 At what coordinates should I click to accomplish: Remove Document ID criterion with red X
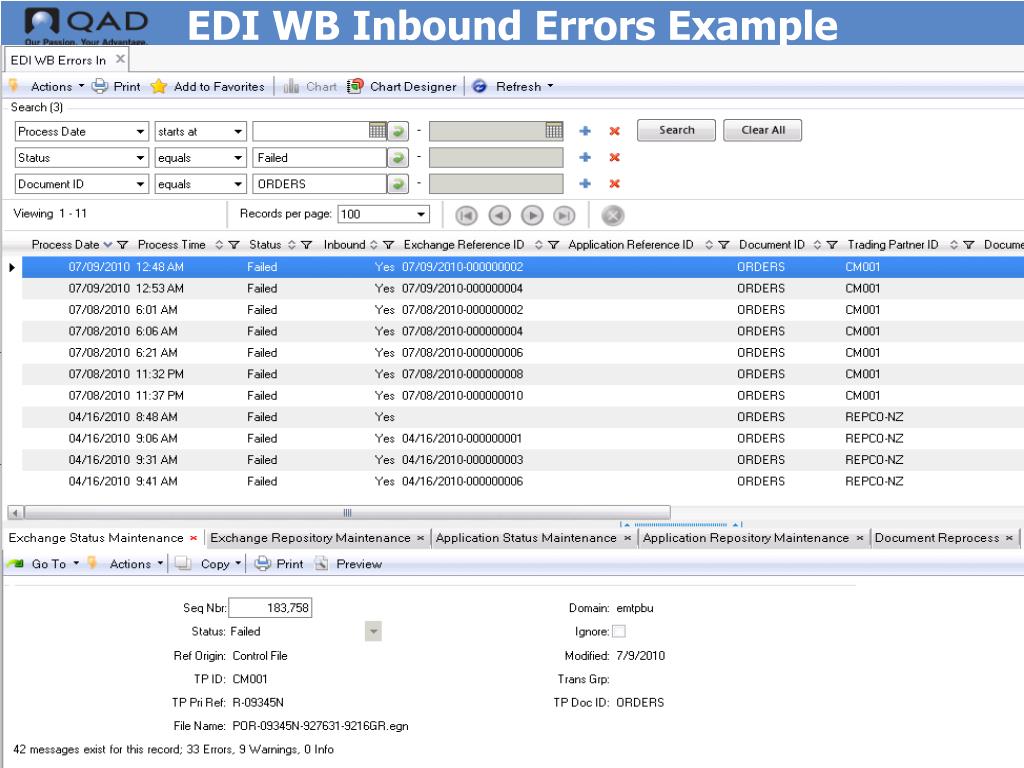point(615,184)
